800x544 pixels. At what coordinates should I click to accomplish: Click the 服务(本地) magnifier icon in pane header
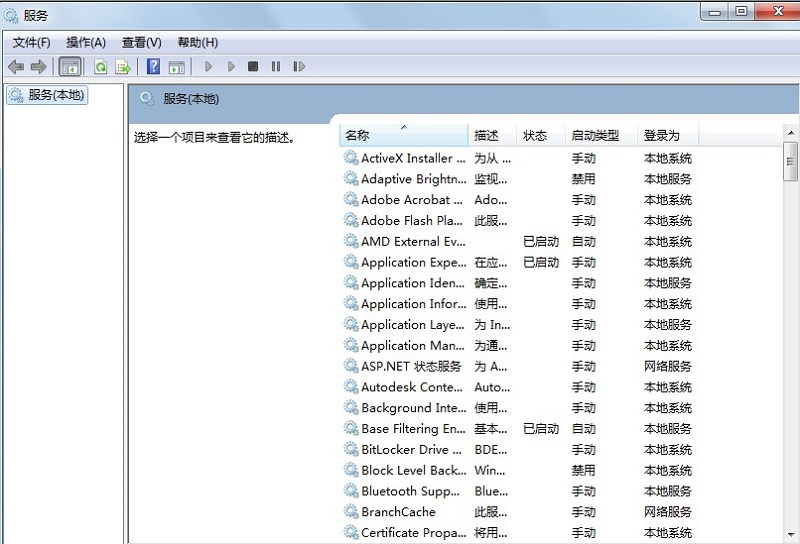tap(147, 98)
